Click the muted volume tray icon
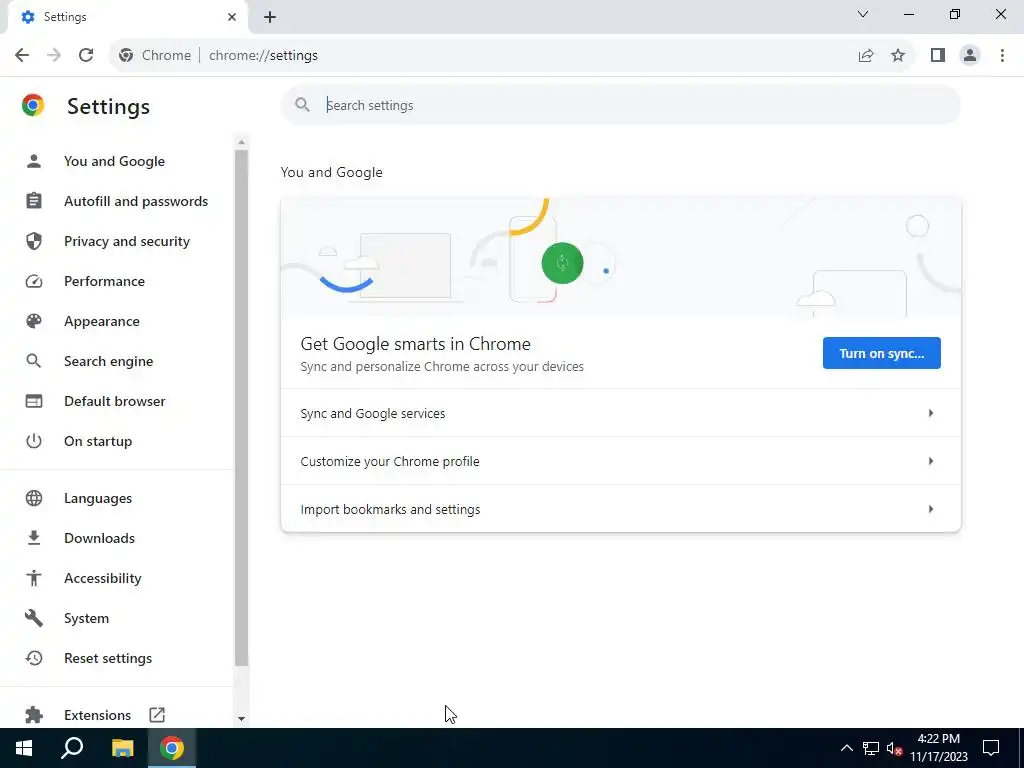The width and height of the screenshot is (1024, 768). click(894, 748)
